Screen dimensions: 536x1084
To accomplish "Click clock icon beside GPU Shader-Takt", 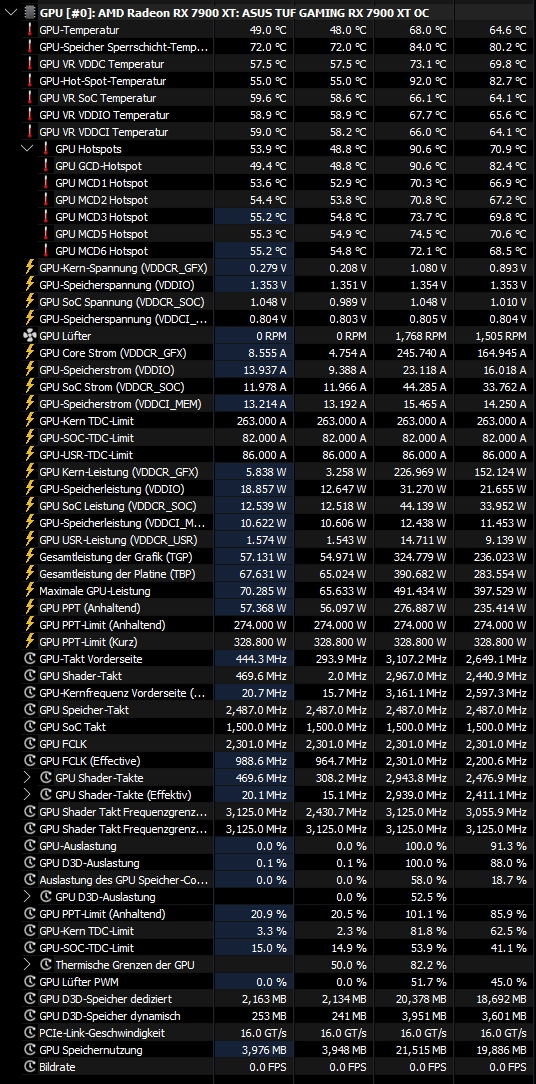I will [x=30, y=675].
